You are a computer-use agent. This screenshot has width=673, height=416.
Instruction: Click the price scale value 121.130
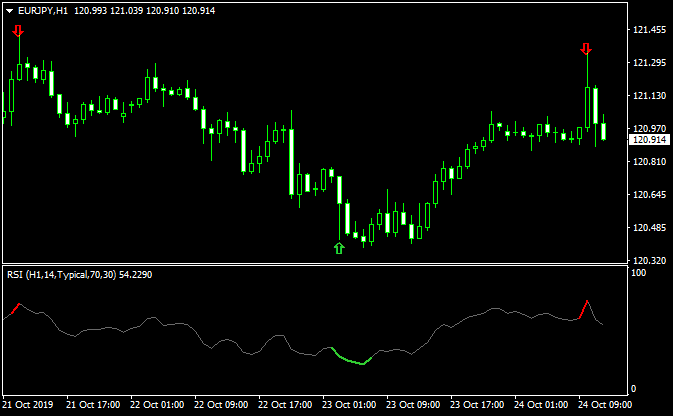pos(650,96)
